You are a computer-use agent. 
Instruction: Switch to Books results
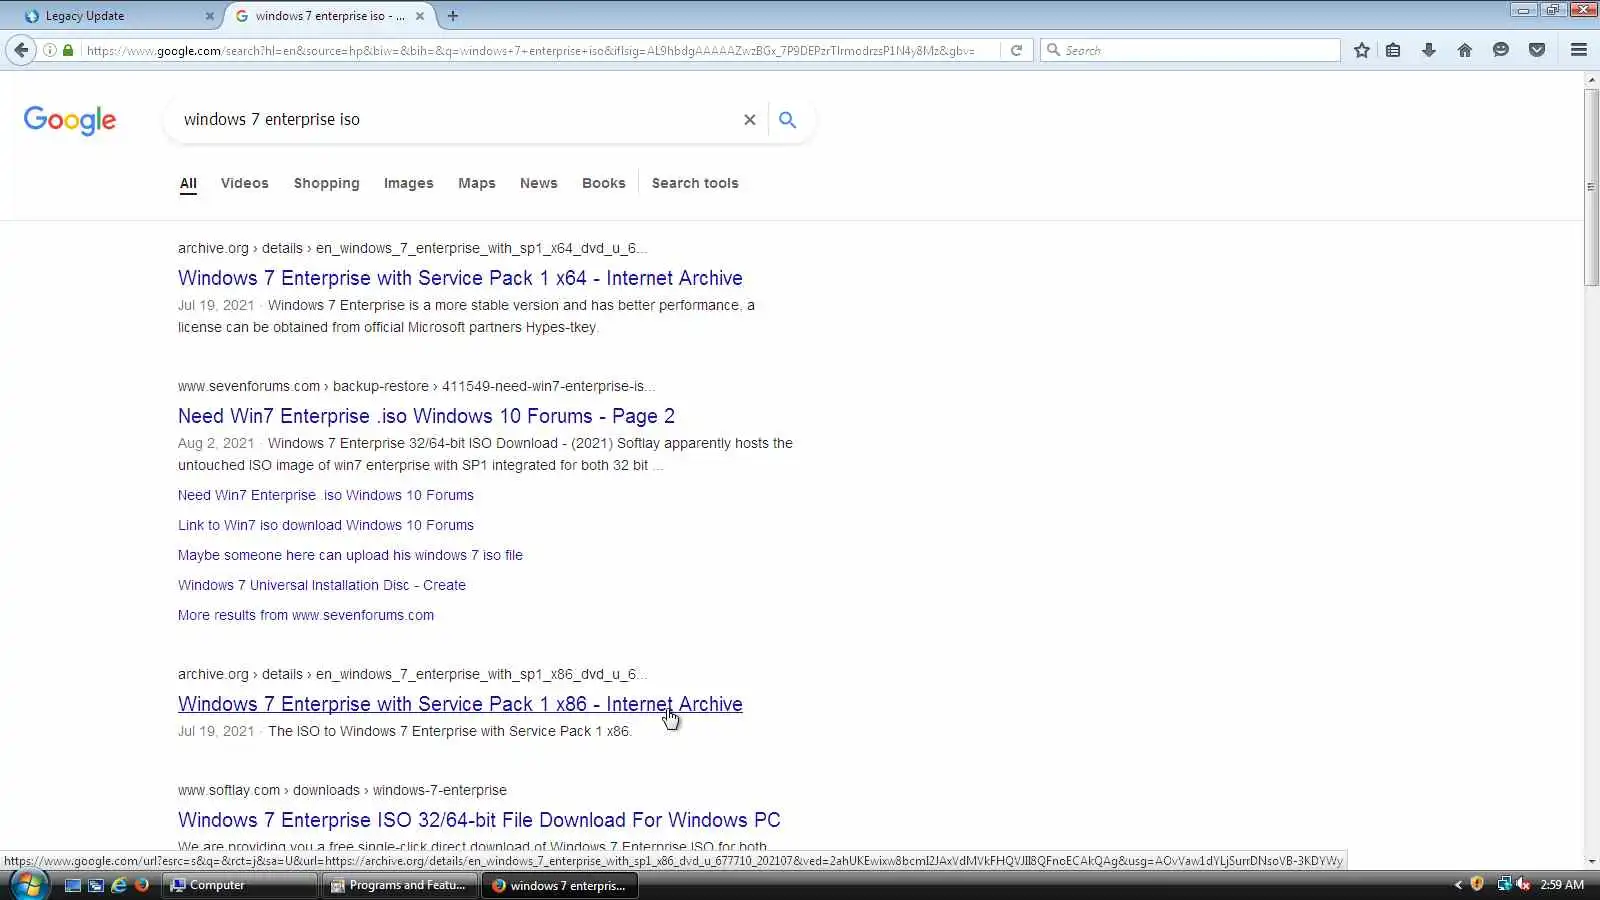(604, 183)
